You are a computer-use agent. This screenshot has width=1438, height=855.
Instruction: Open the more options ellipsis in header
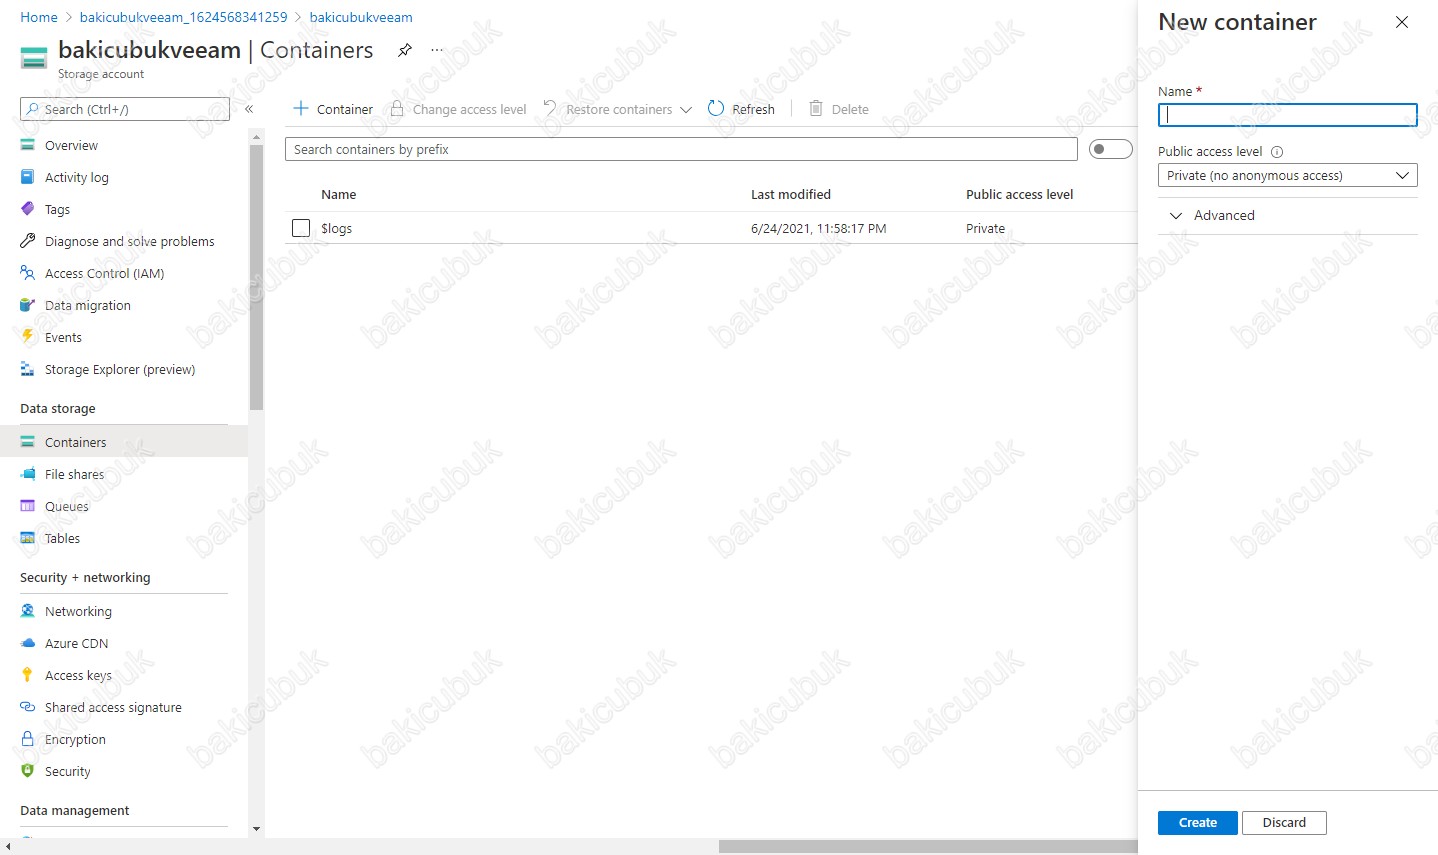[437, 50]
